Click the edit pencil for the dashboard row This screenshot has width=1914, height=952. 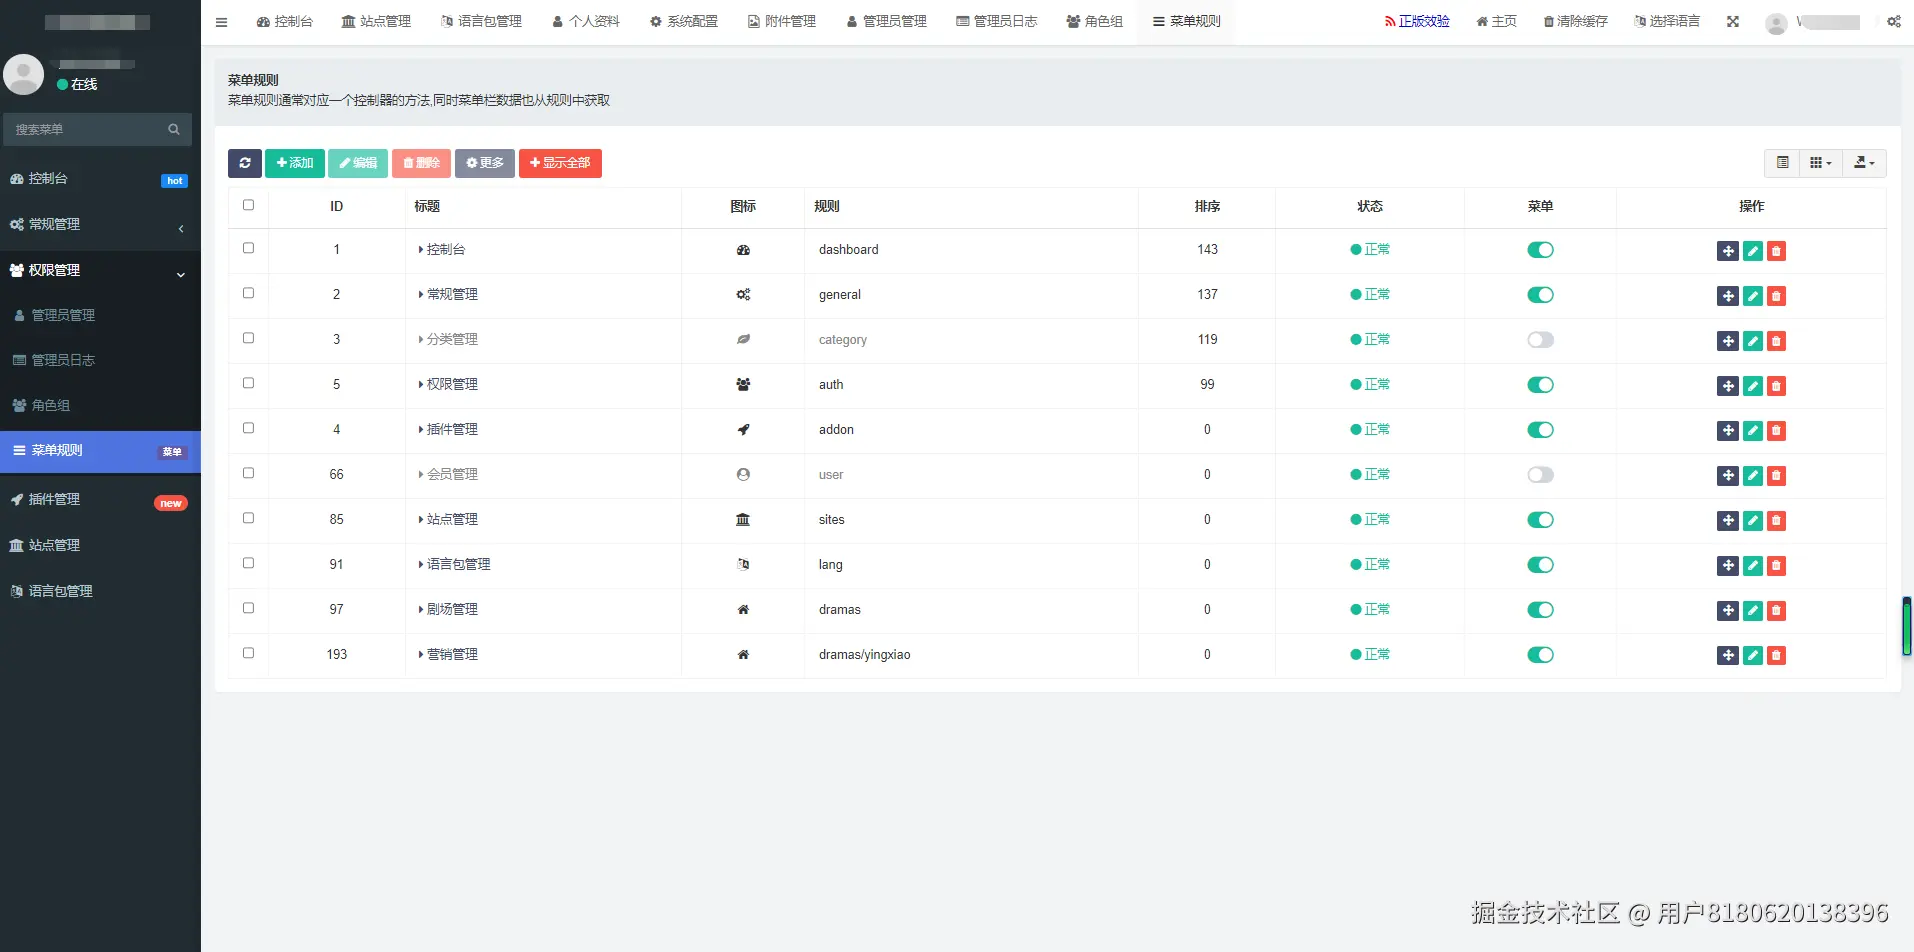pyautogui.click(x=1752, y=251)
